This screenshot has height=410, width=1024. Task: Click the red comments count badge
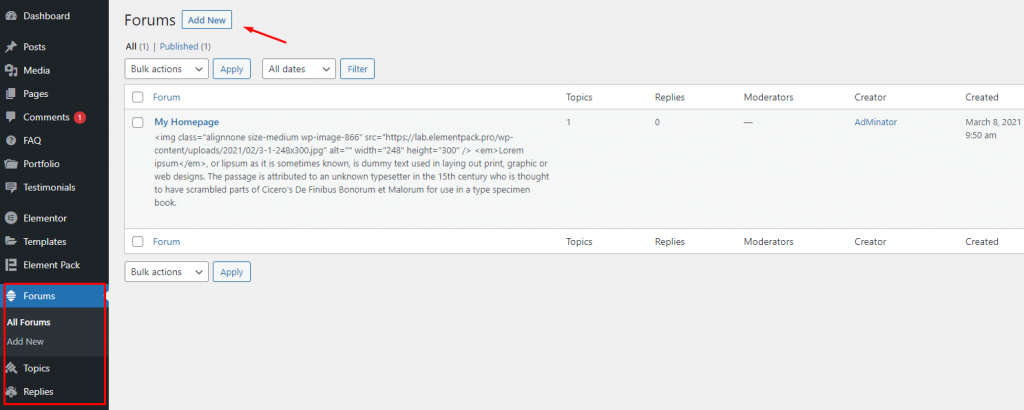pos(80,118)
